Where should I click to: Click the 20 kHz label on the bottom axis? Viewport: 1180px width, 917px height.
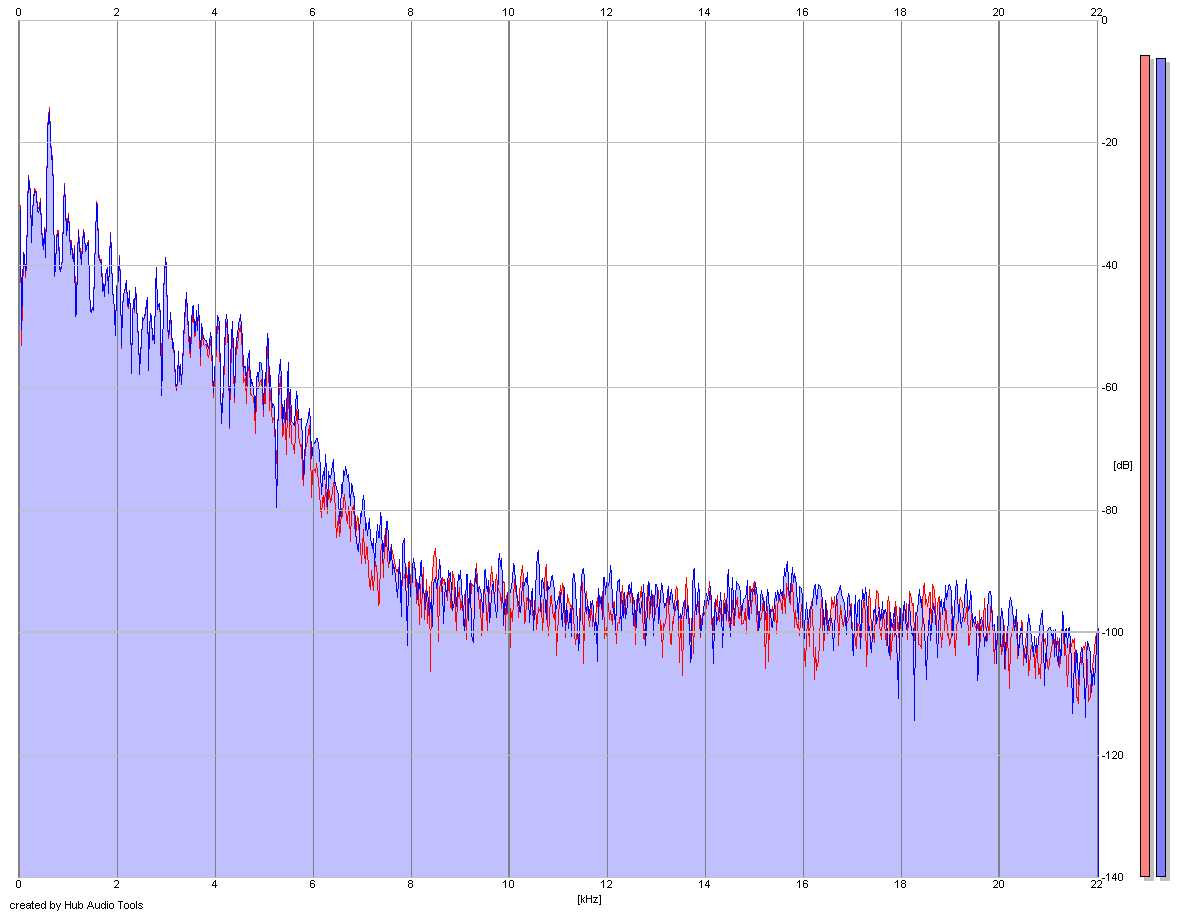pyautogui.click(x=998, y=884)
